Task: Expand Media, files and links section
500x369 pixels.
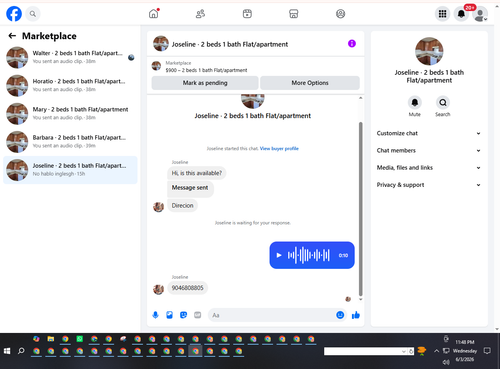Action: click(x=429, y=168)
